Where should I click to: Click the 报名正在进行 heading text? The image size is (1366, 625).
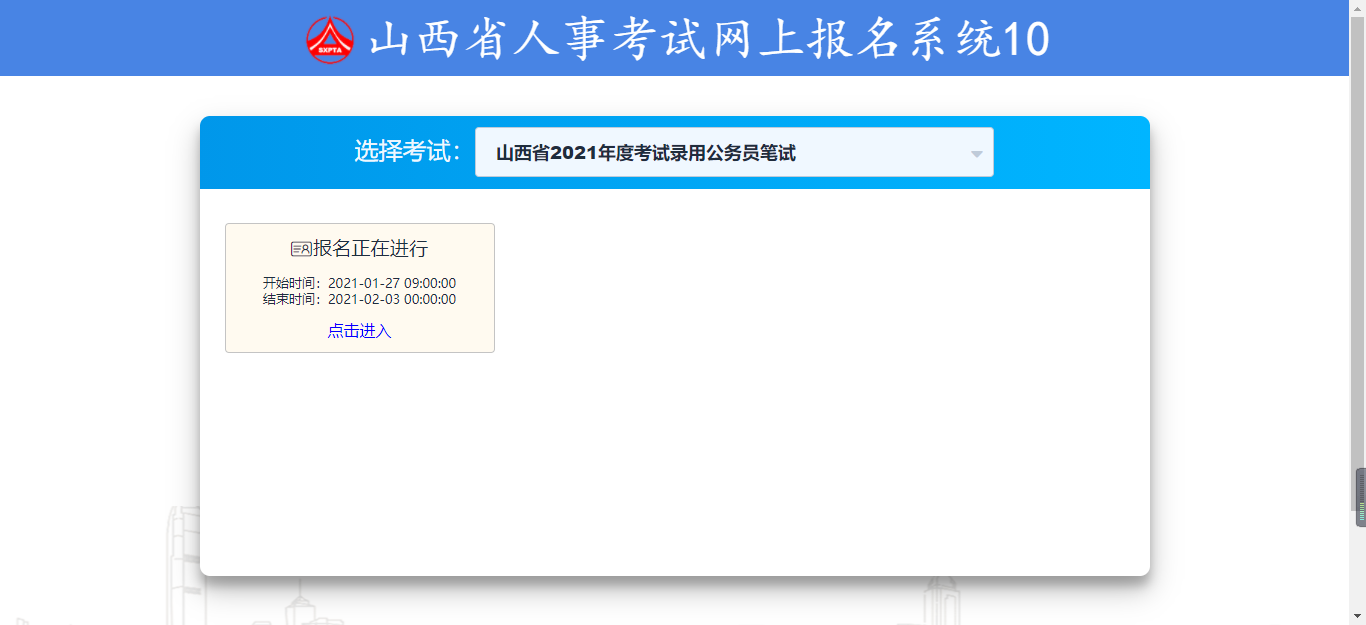click(370, 249)
